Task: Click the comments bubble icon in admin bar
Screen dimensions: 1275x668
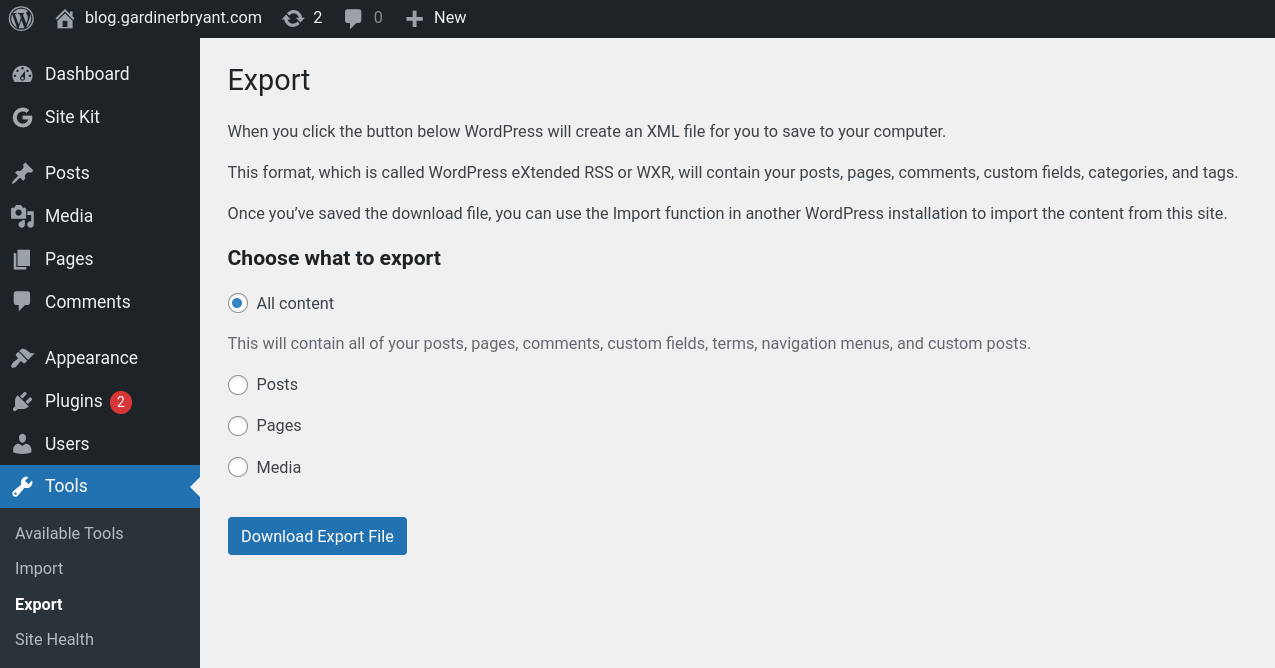Action: click(353, 18)
